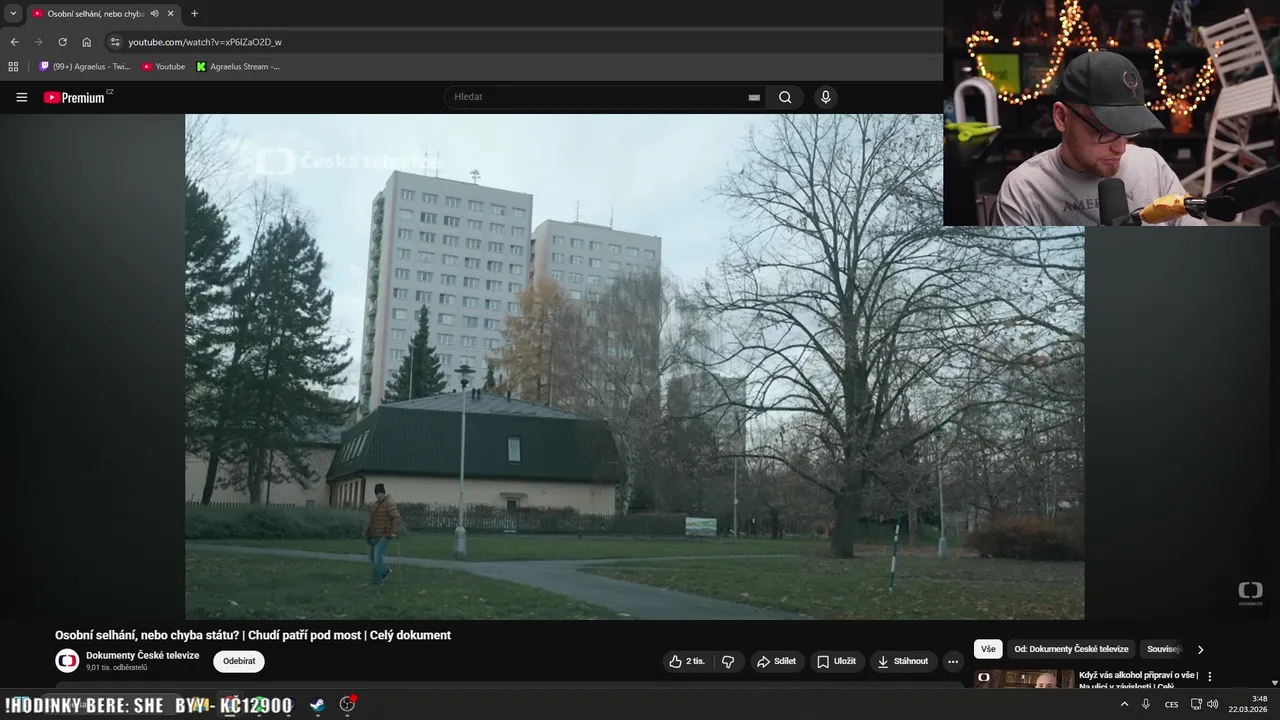
Task: Subscribe using the Odebírat button
Action: (x=239, y=661)
